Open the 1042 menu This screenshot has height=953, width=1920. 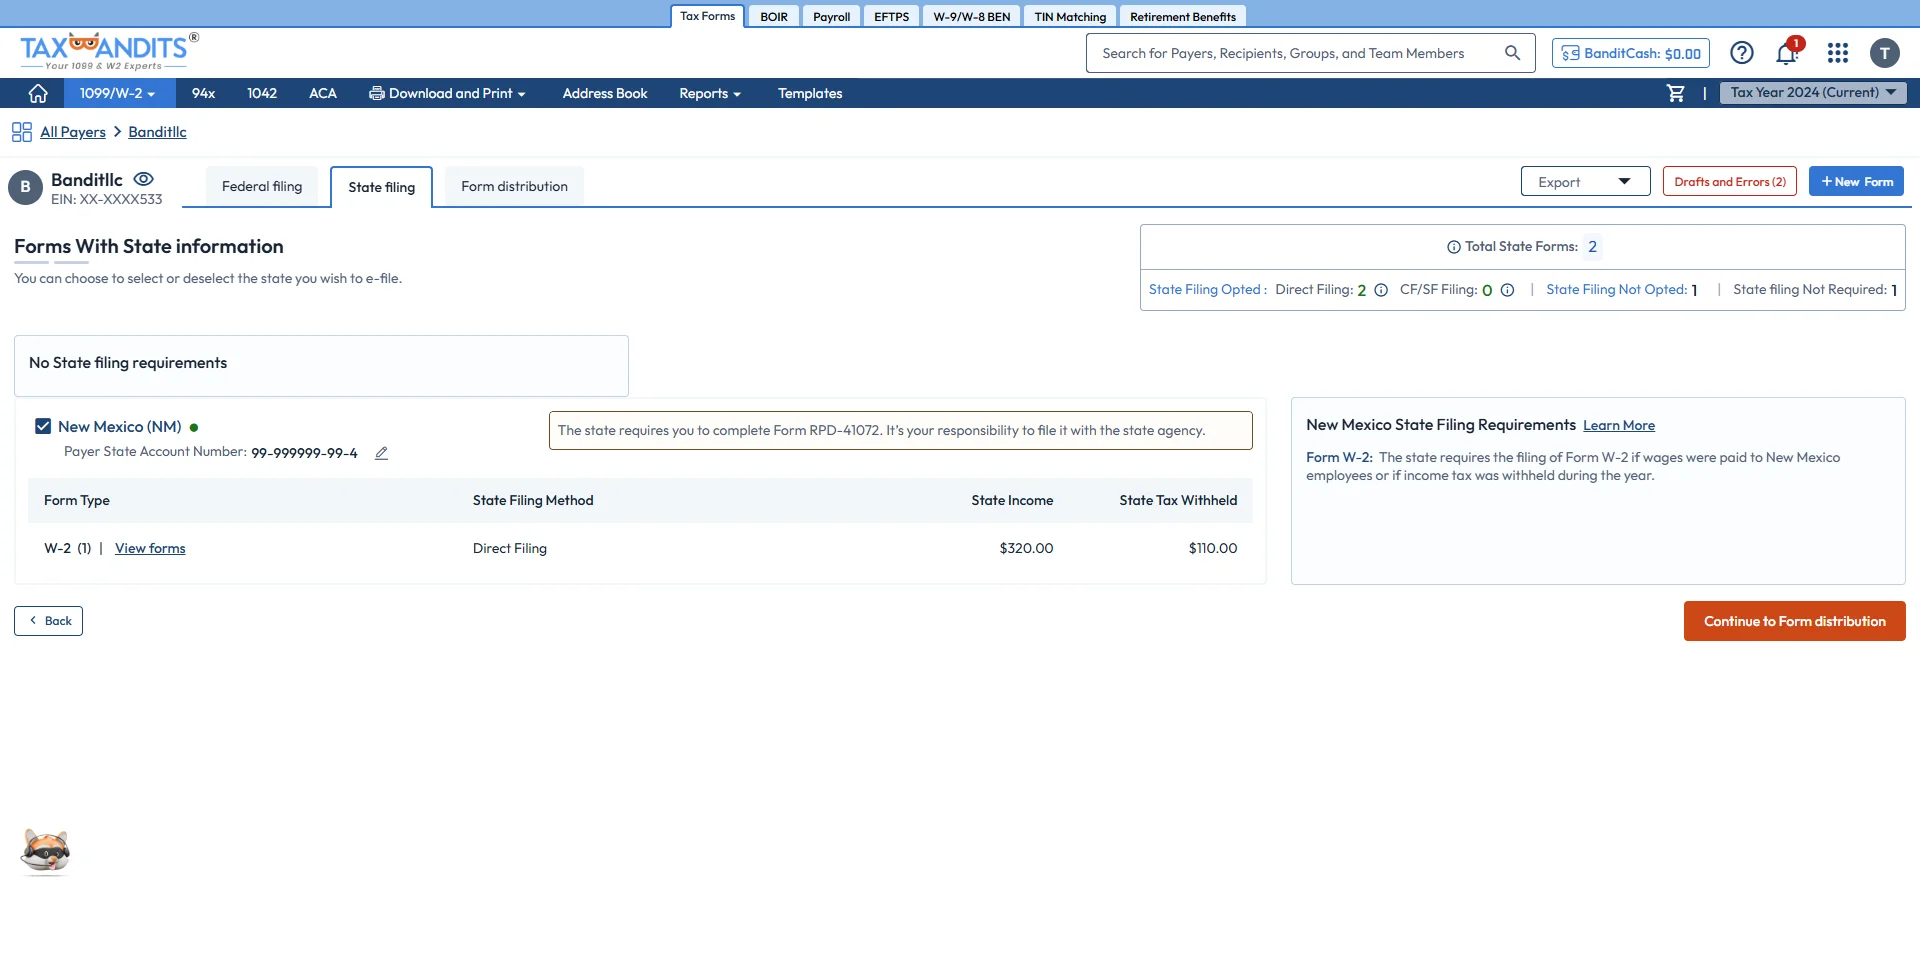[262, 93]
